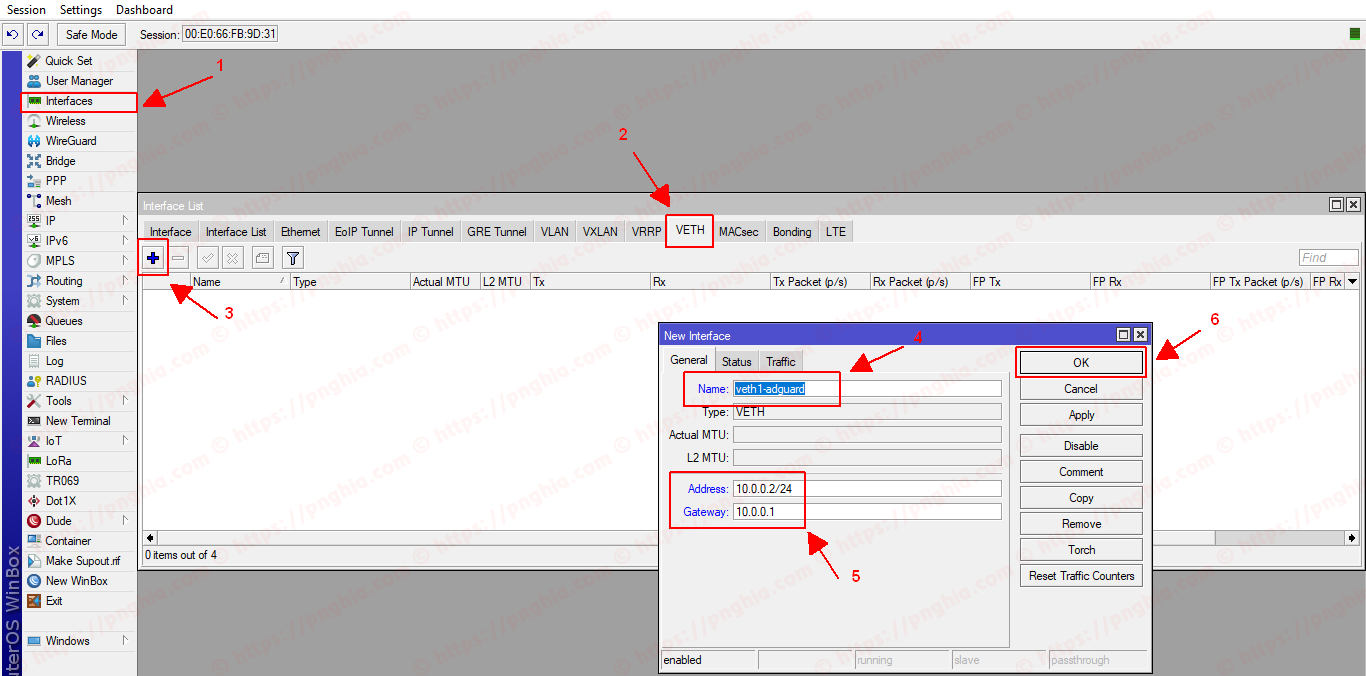Open the column selector dropdown arrow
Viewport: 1366px width, 676px height.
(1352, 282)
